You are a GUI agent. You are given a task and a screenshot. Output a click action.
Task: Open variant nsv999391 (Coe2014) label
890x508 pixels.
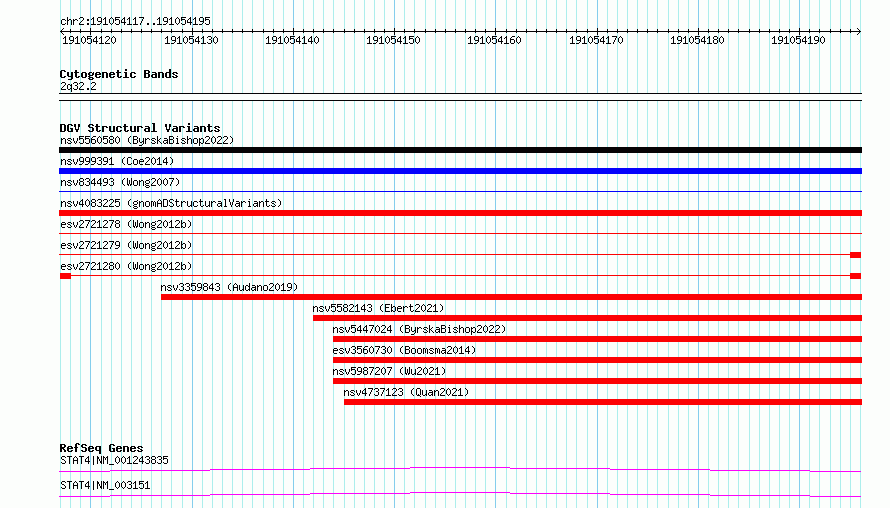click(x=117, y=161)
